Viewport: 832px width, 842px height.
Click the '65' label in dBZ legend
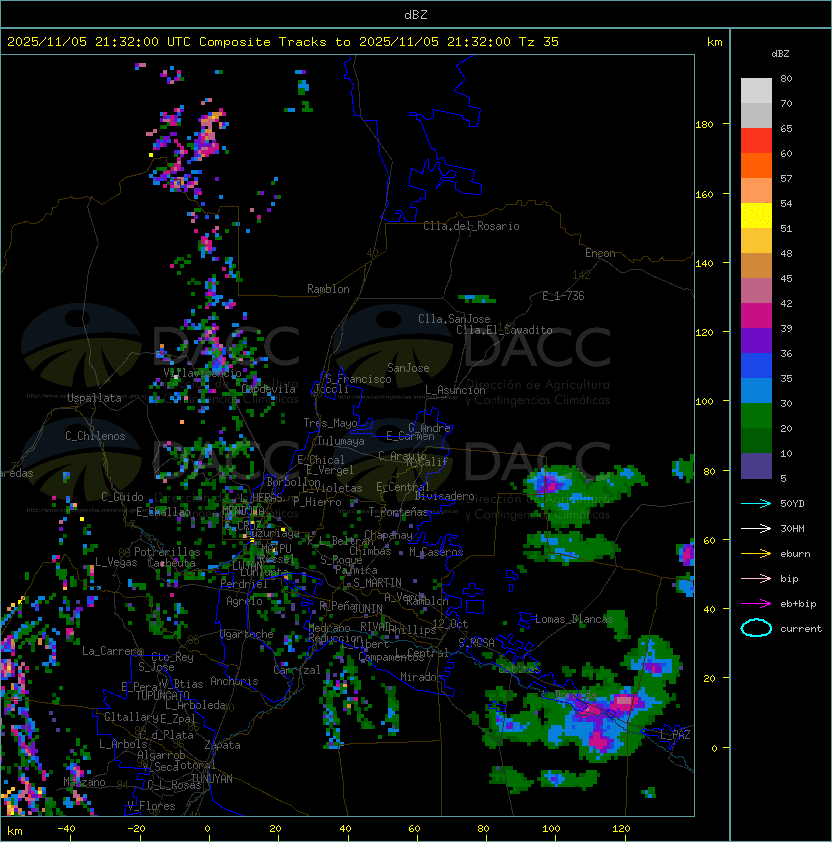(786, 128)
